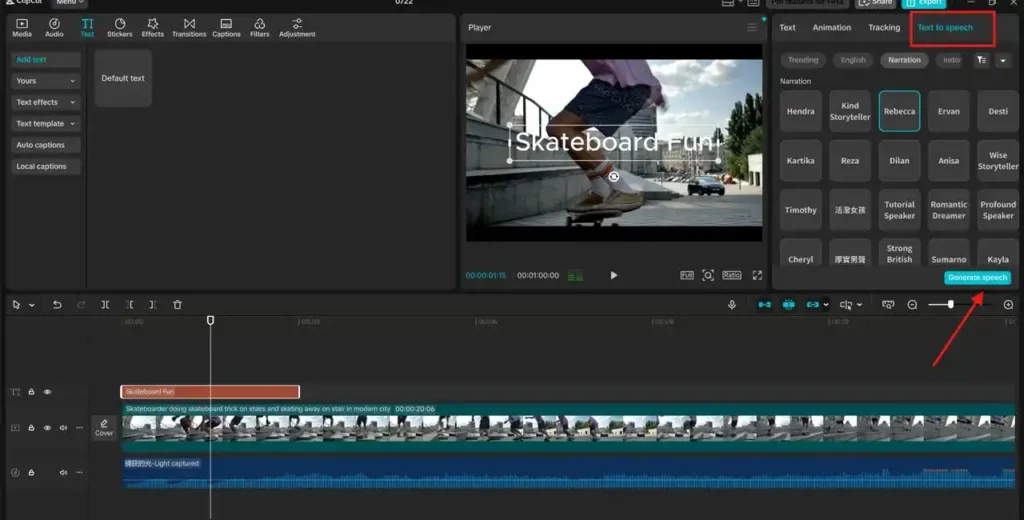Mute the video track audio

point(63,428)
